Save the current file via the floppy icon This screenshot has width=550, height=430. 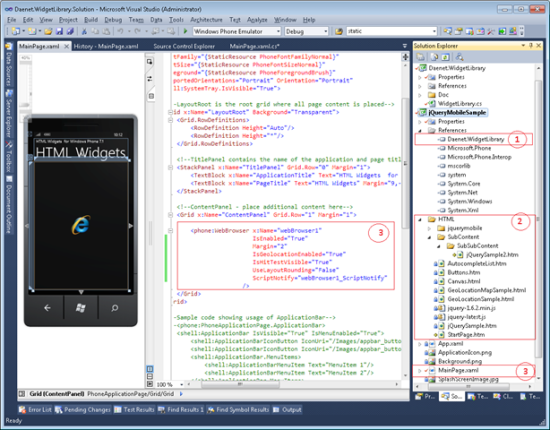(59, 31)
